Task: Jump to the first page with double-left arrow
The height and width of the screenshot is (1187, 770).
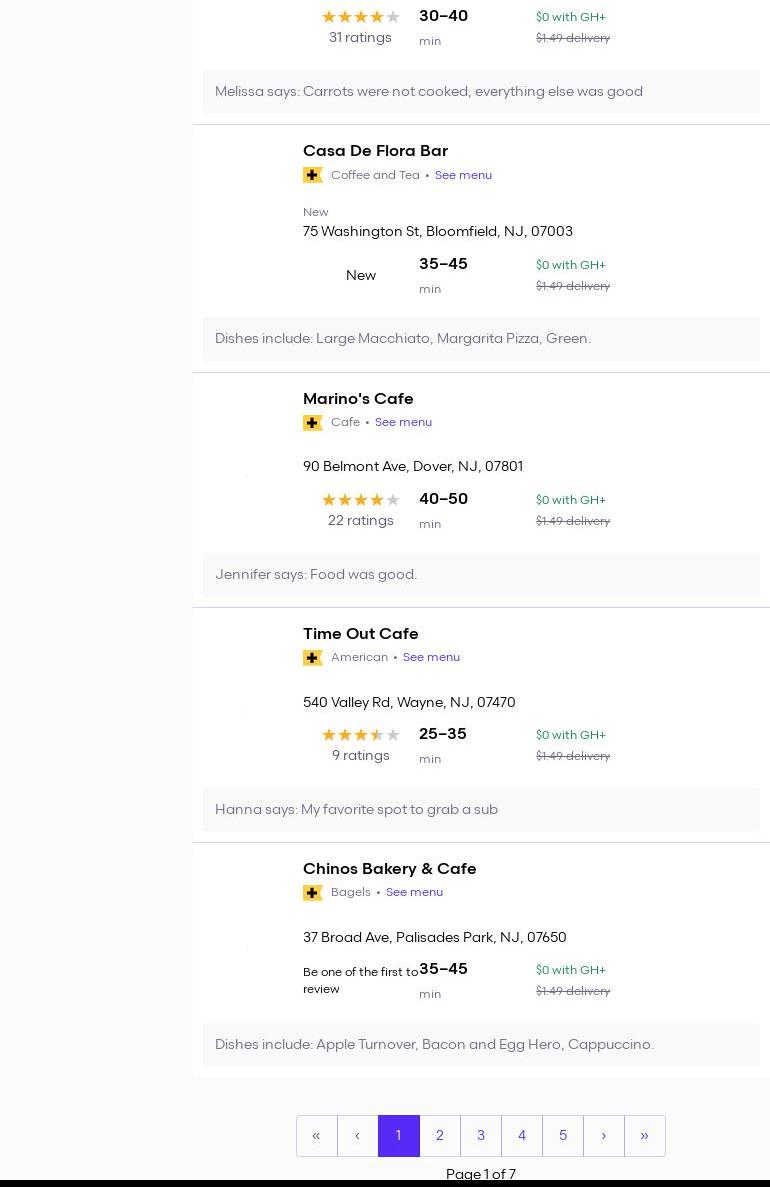Action: pos(316,1136)
